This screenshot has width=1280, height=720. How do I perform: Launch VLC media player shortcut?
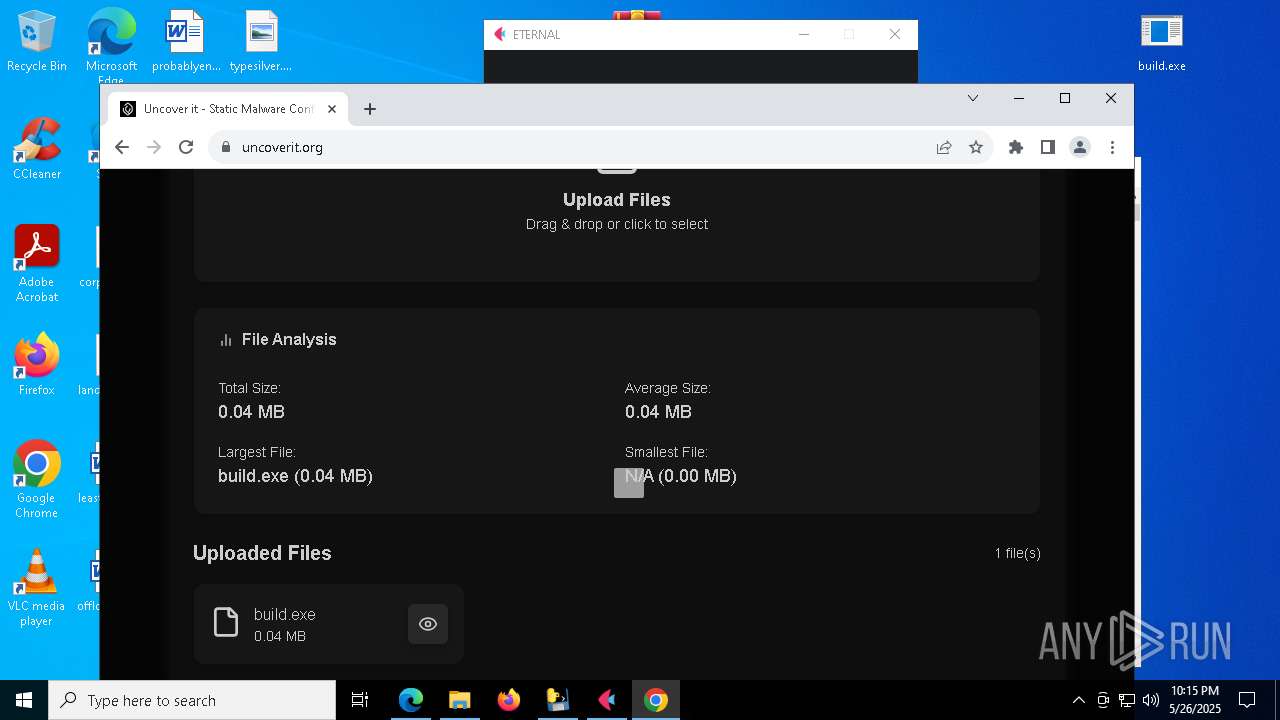point(37,588)
